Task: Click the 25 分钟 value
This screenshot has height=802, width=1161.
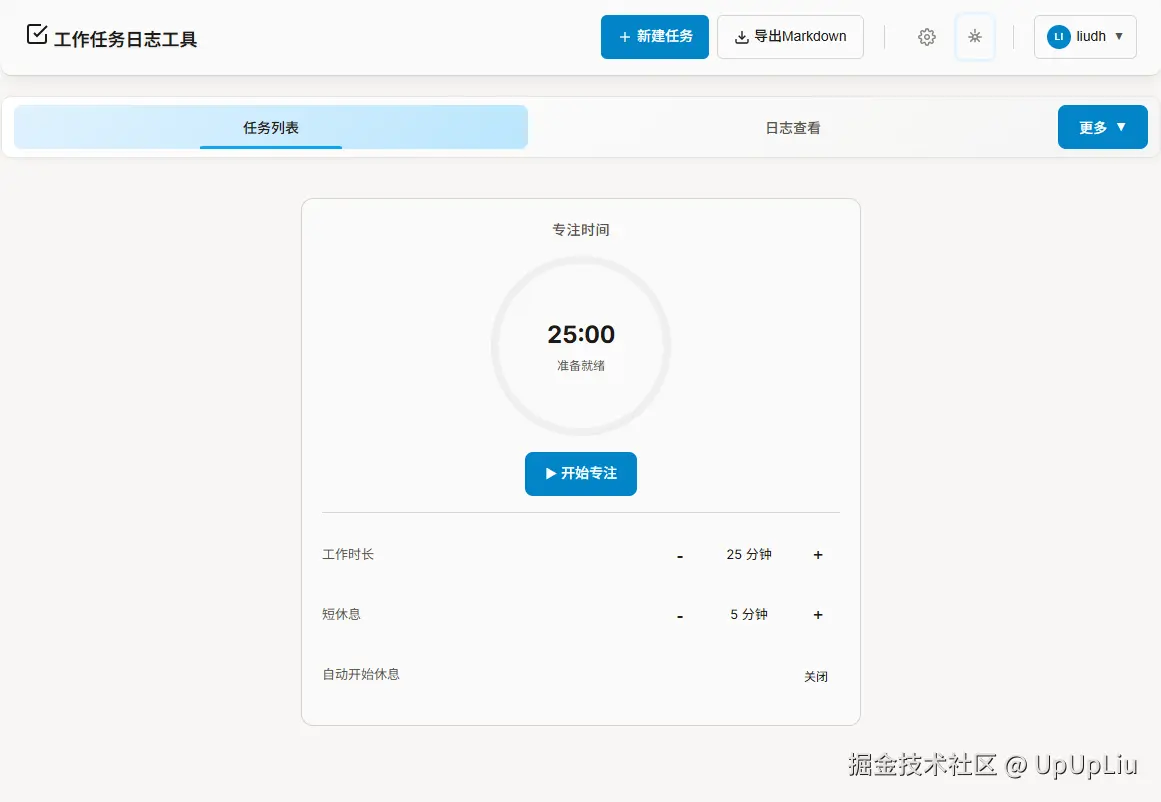Action: (749, 555)
